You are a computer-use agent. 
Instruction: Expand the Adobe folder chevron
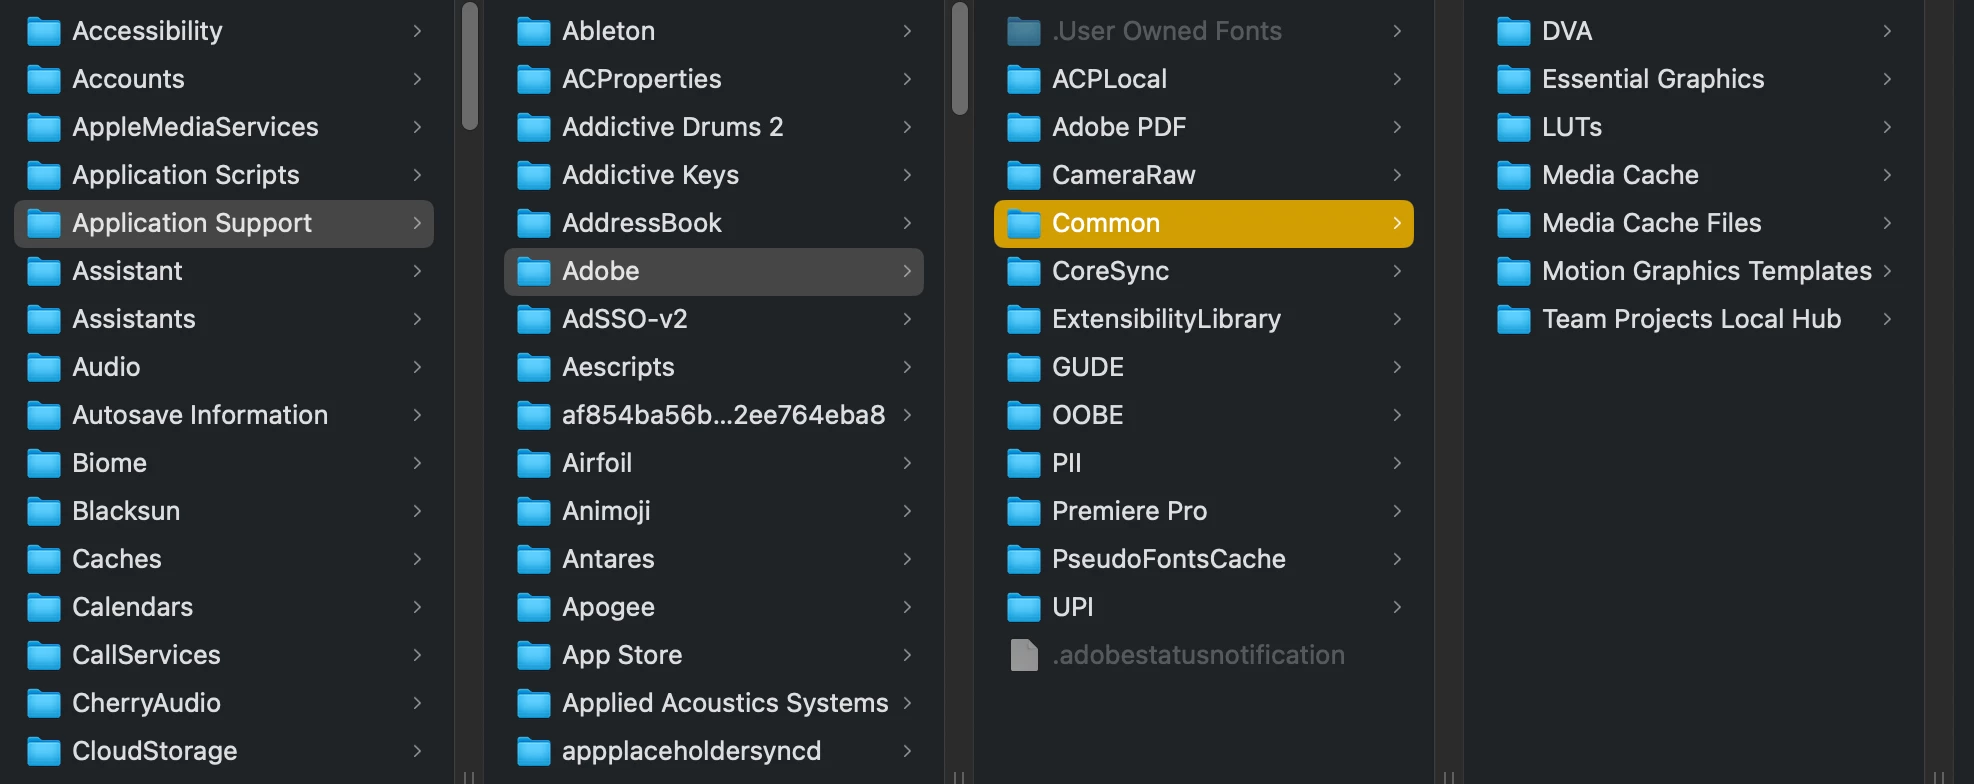(907, 271)
